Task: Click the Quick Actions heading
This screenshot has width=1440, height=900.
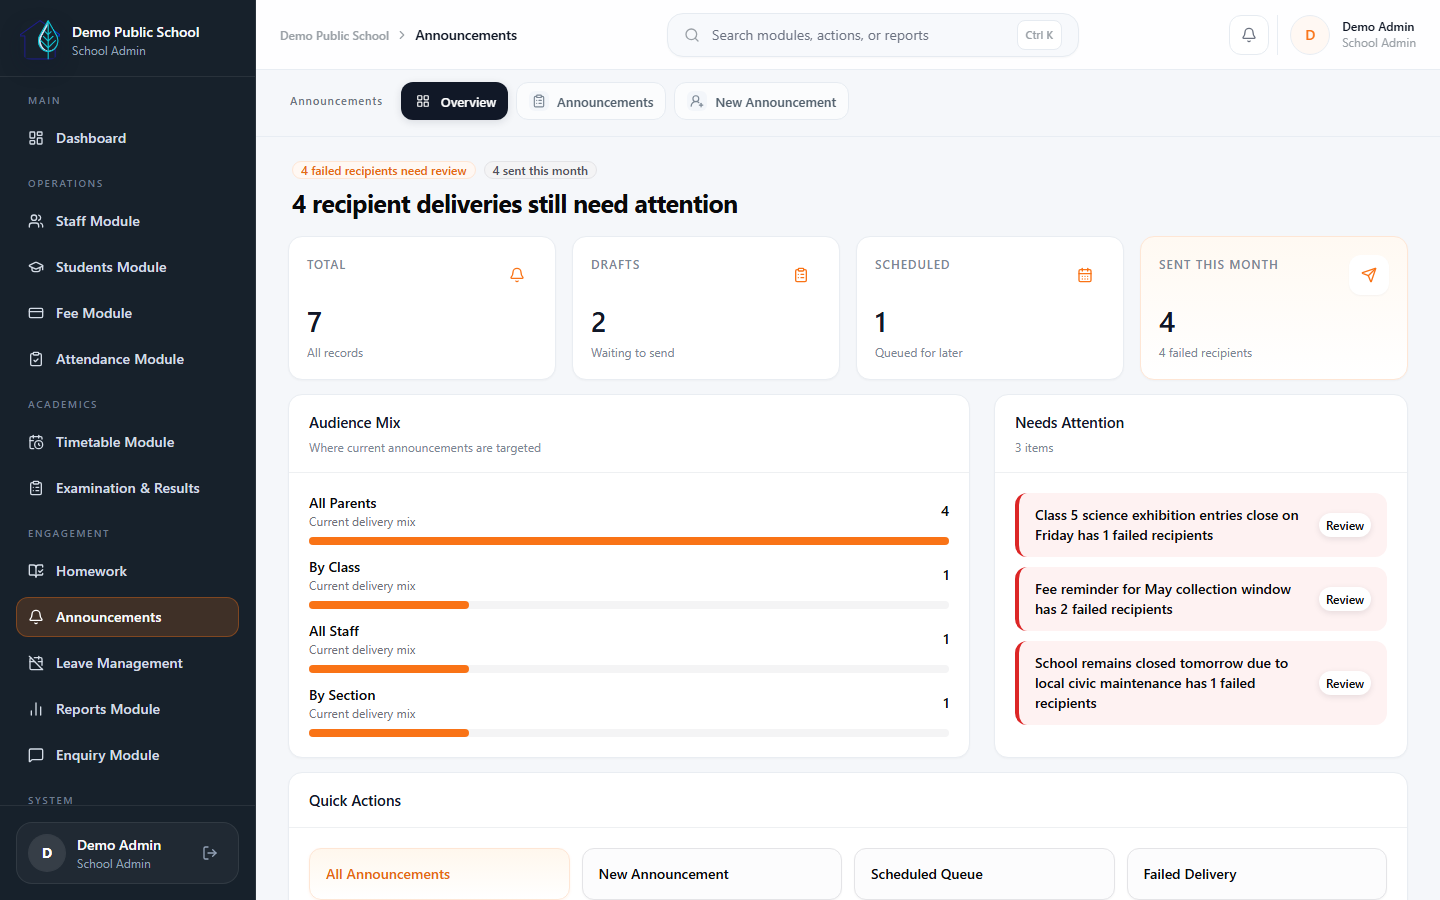Action: tap(355, 801)
